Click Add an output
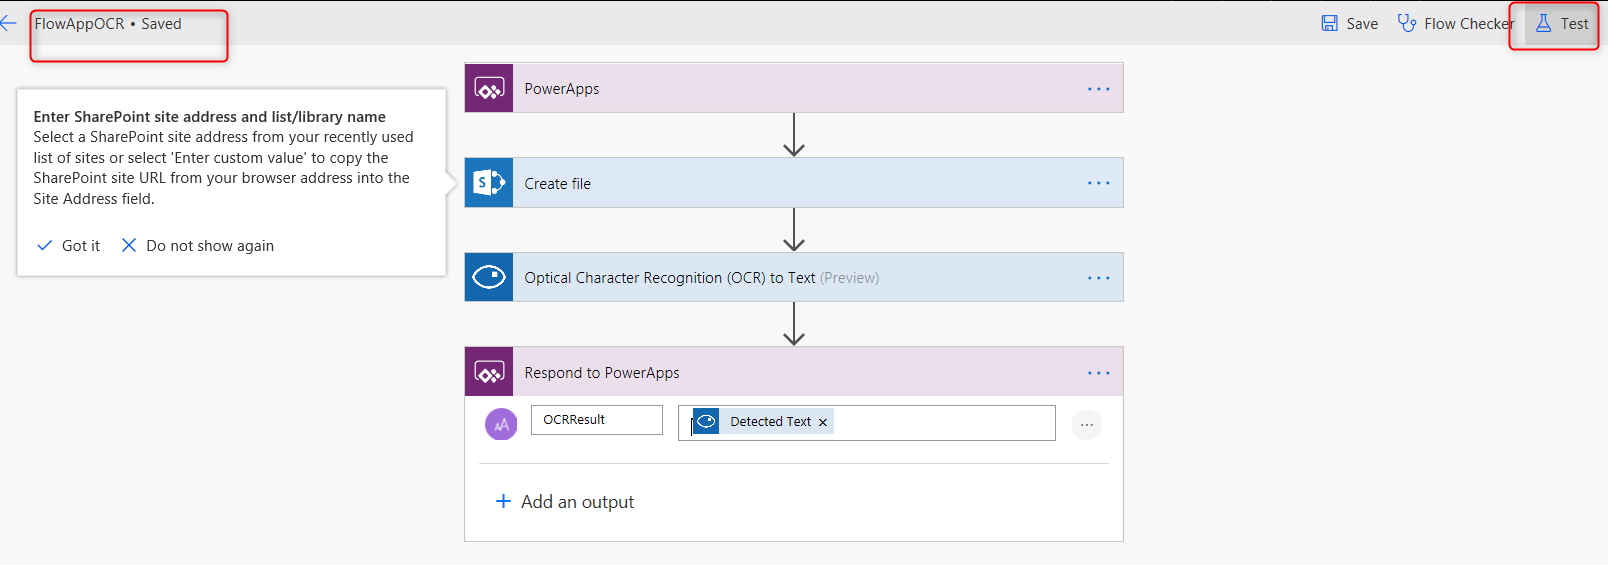 [x=565, y=502]
